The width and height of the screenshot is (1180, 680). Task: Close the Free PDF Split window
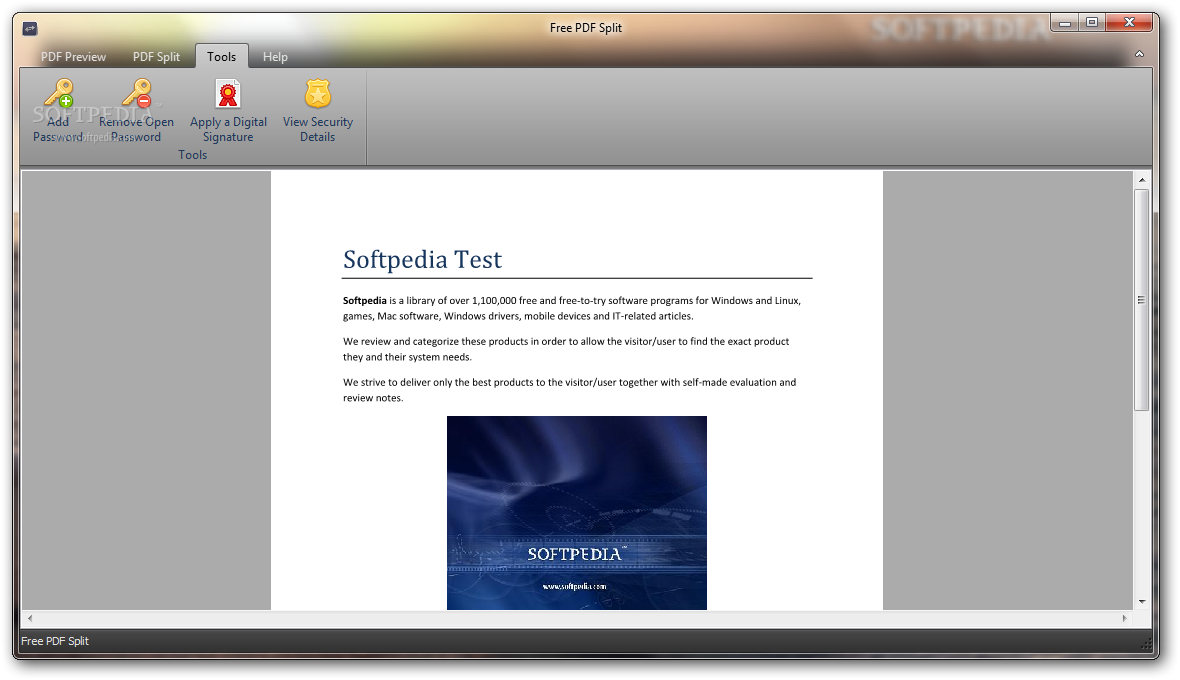tap(1130, 23)
